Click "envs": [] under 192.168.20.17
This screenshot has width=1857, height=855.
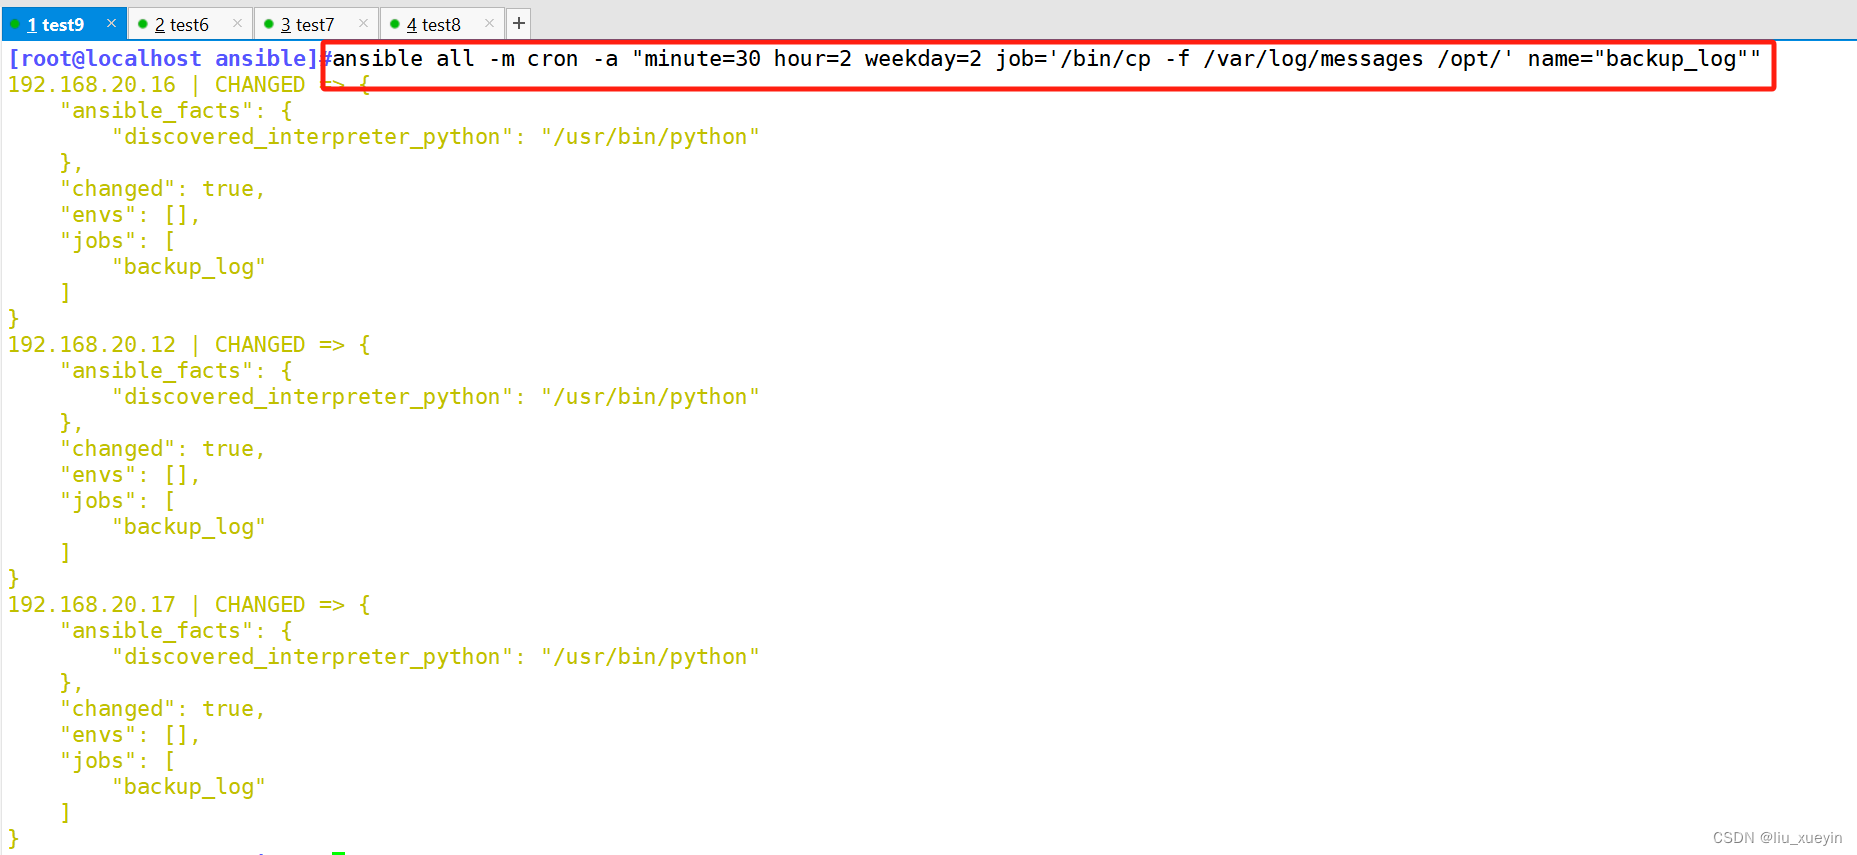(130, 735)
